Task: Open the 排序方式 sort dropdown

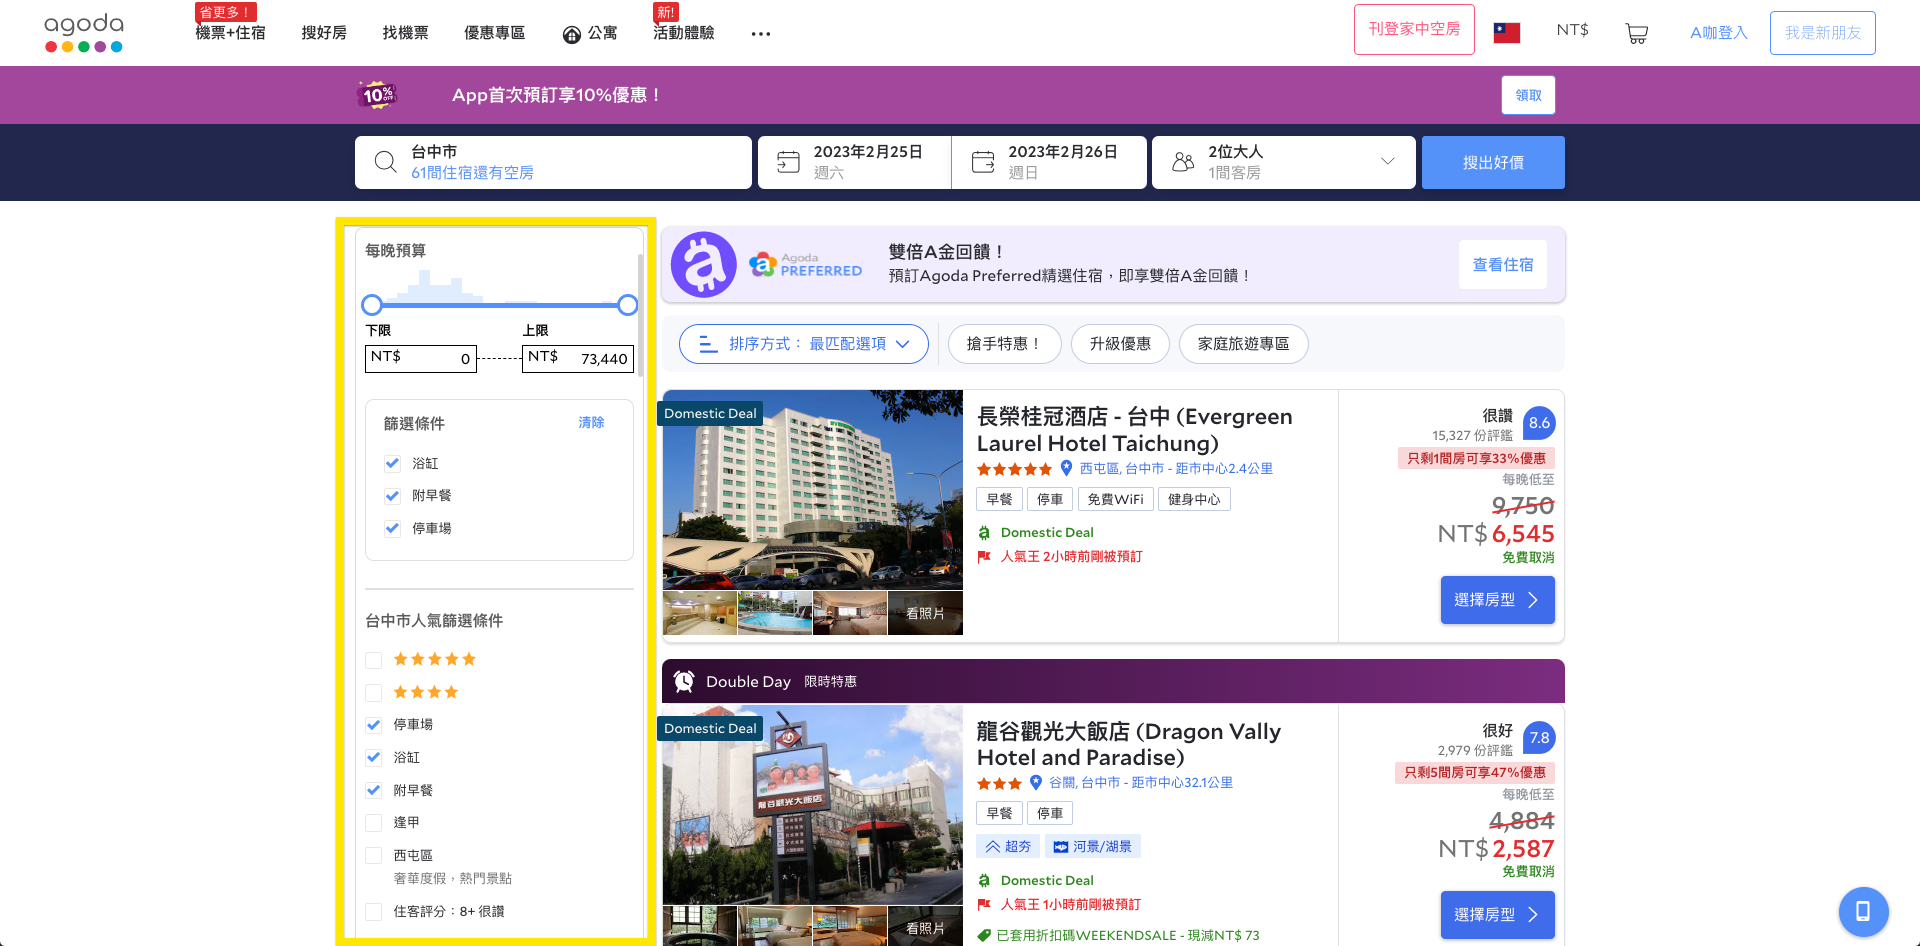Action: click(x=804, y=344)
